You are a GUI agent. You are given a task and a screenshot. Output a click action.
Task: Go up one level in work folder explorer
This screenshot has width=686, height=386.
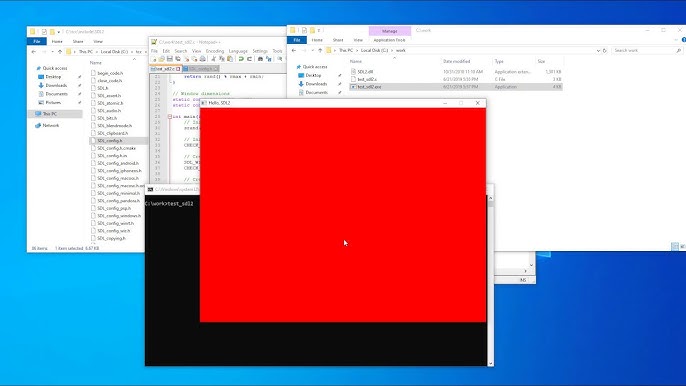coord(320,50)
